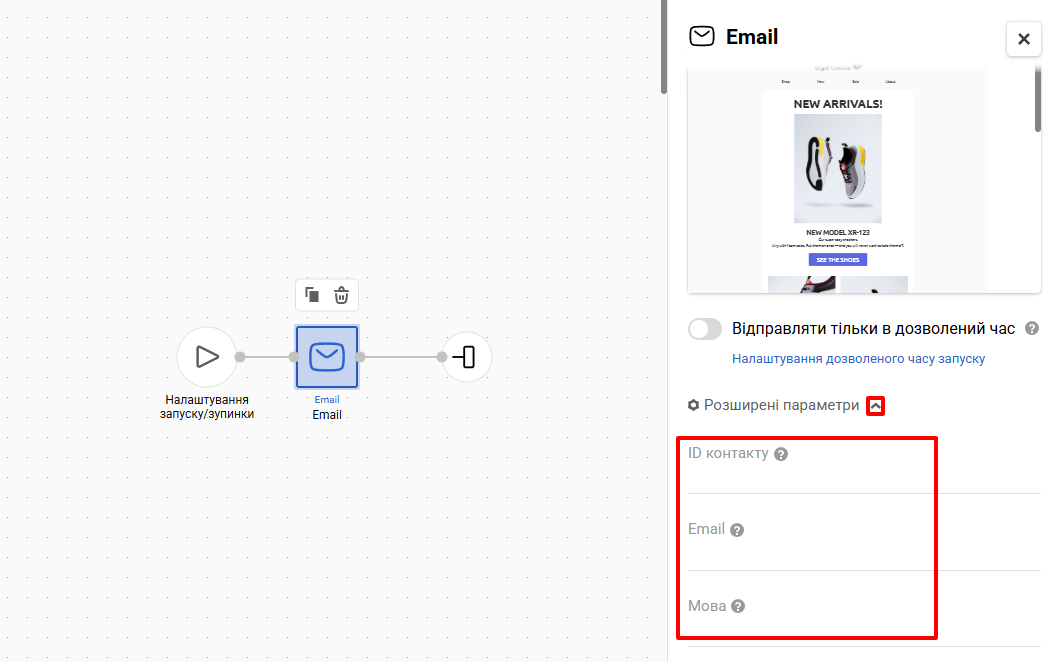Focus the Мова input field
Screen dimensions: 1053x662
(864, 632)
